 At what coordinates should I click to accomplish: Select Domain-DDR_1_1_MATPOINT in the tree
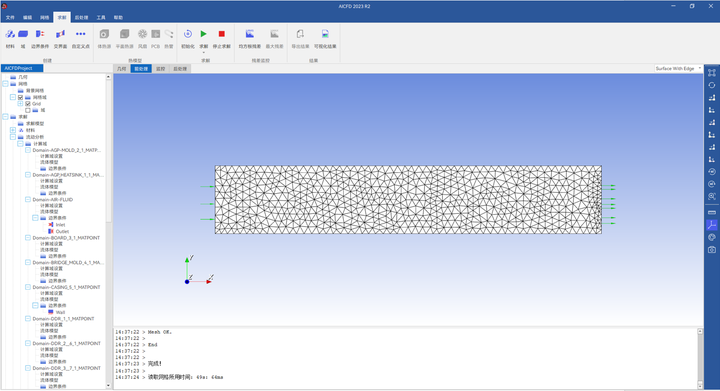(63, 318)
